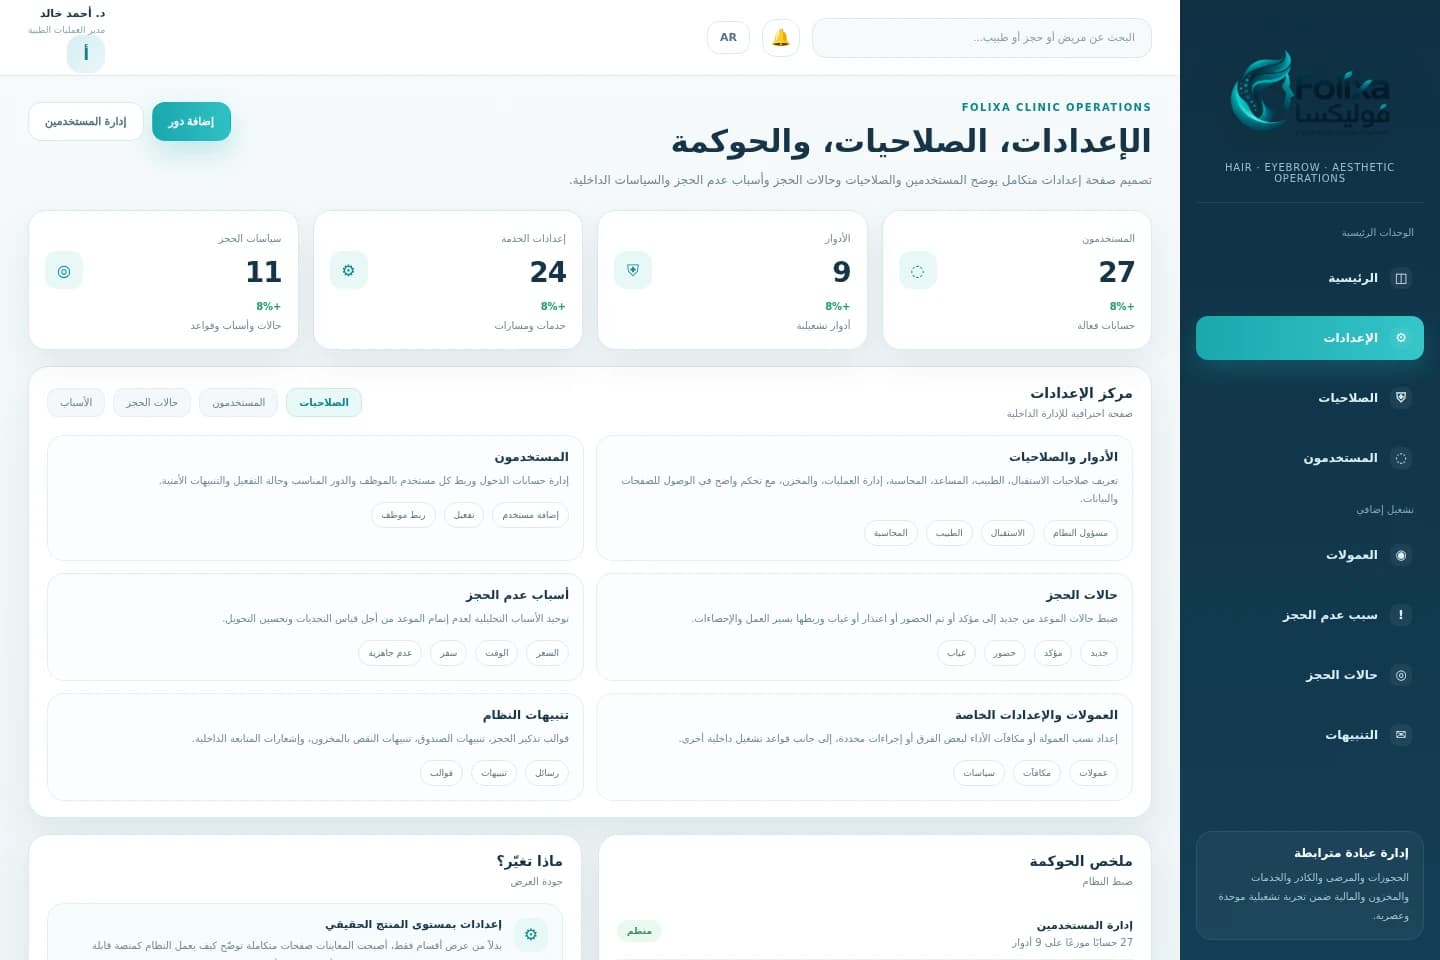This screenshot has width=1440, height=960.
Task: Click the منظم status badge
Action: pos(639,931)
